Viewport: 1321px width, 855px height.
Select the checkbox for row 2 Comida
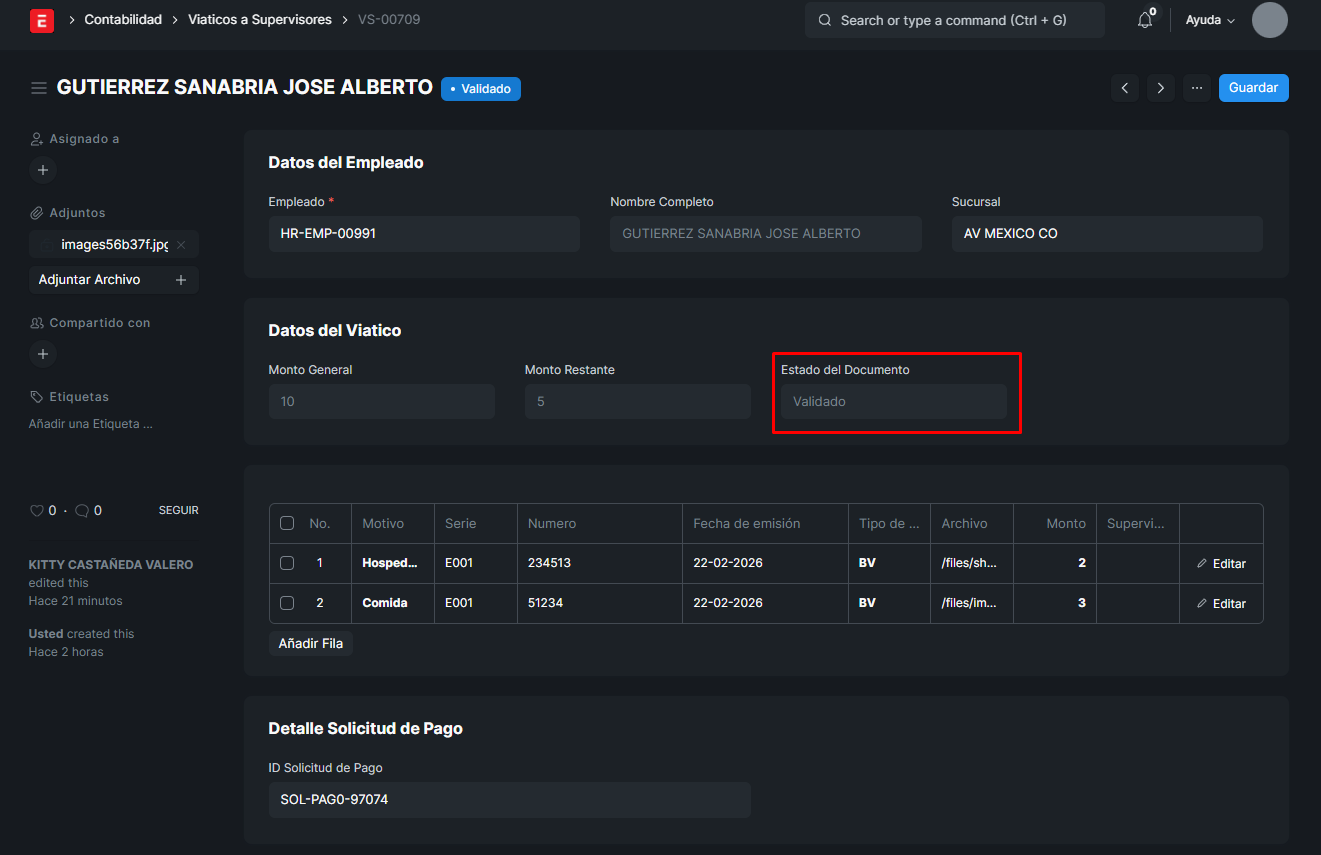pyautogui.click(x=287, y=603)
